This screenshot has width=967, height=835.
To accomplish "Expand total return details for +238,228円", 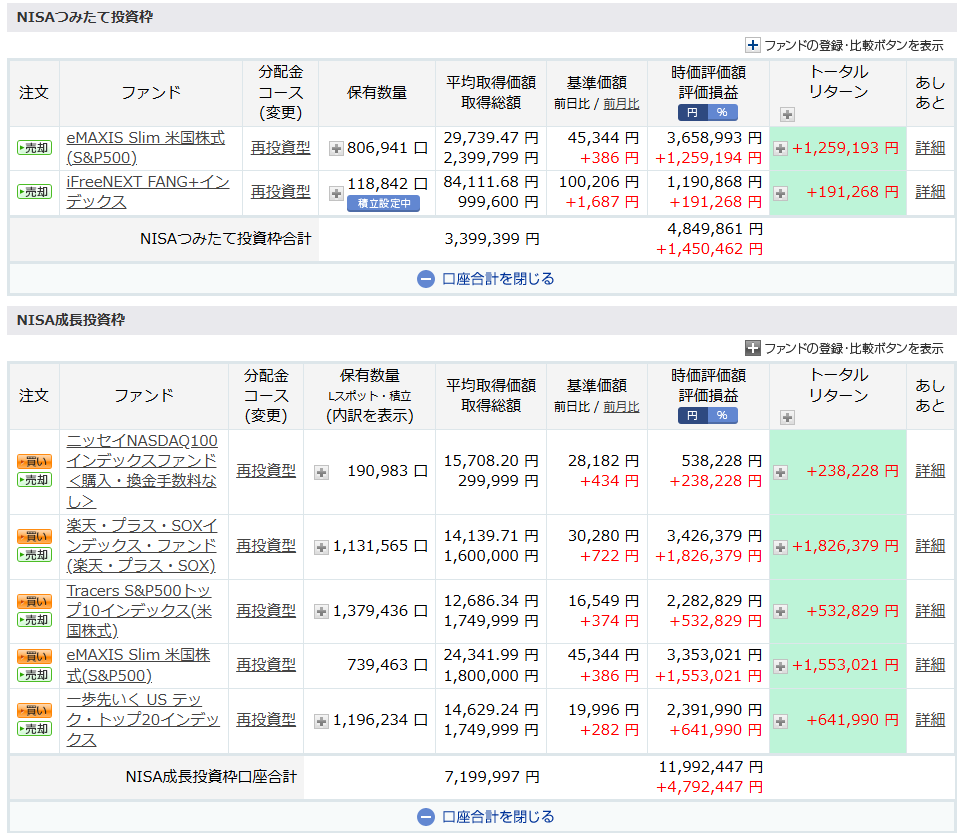I will click(781, 472).
